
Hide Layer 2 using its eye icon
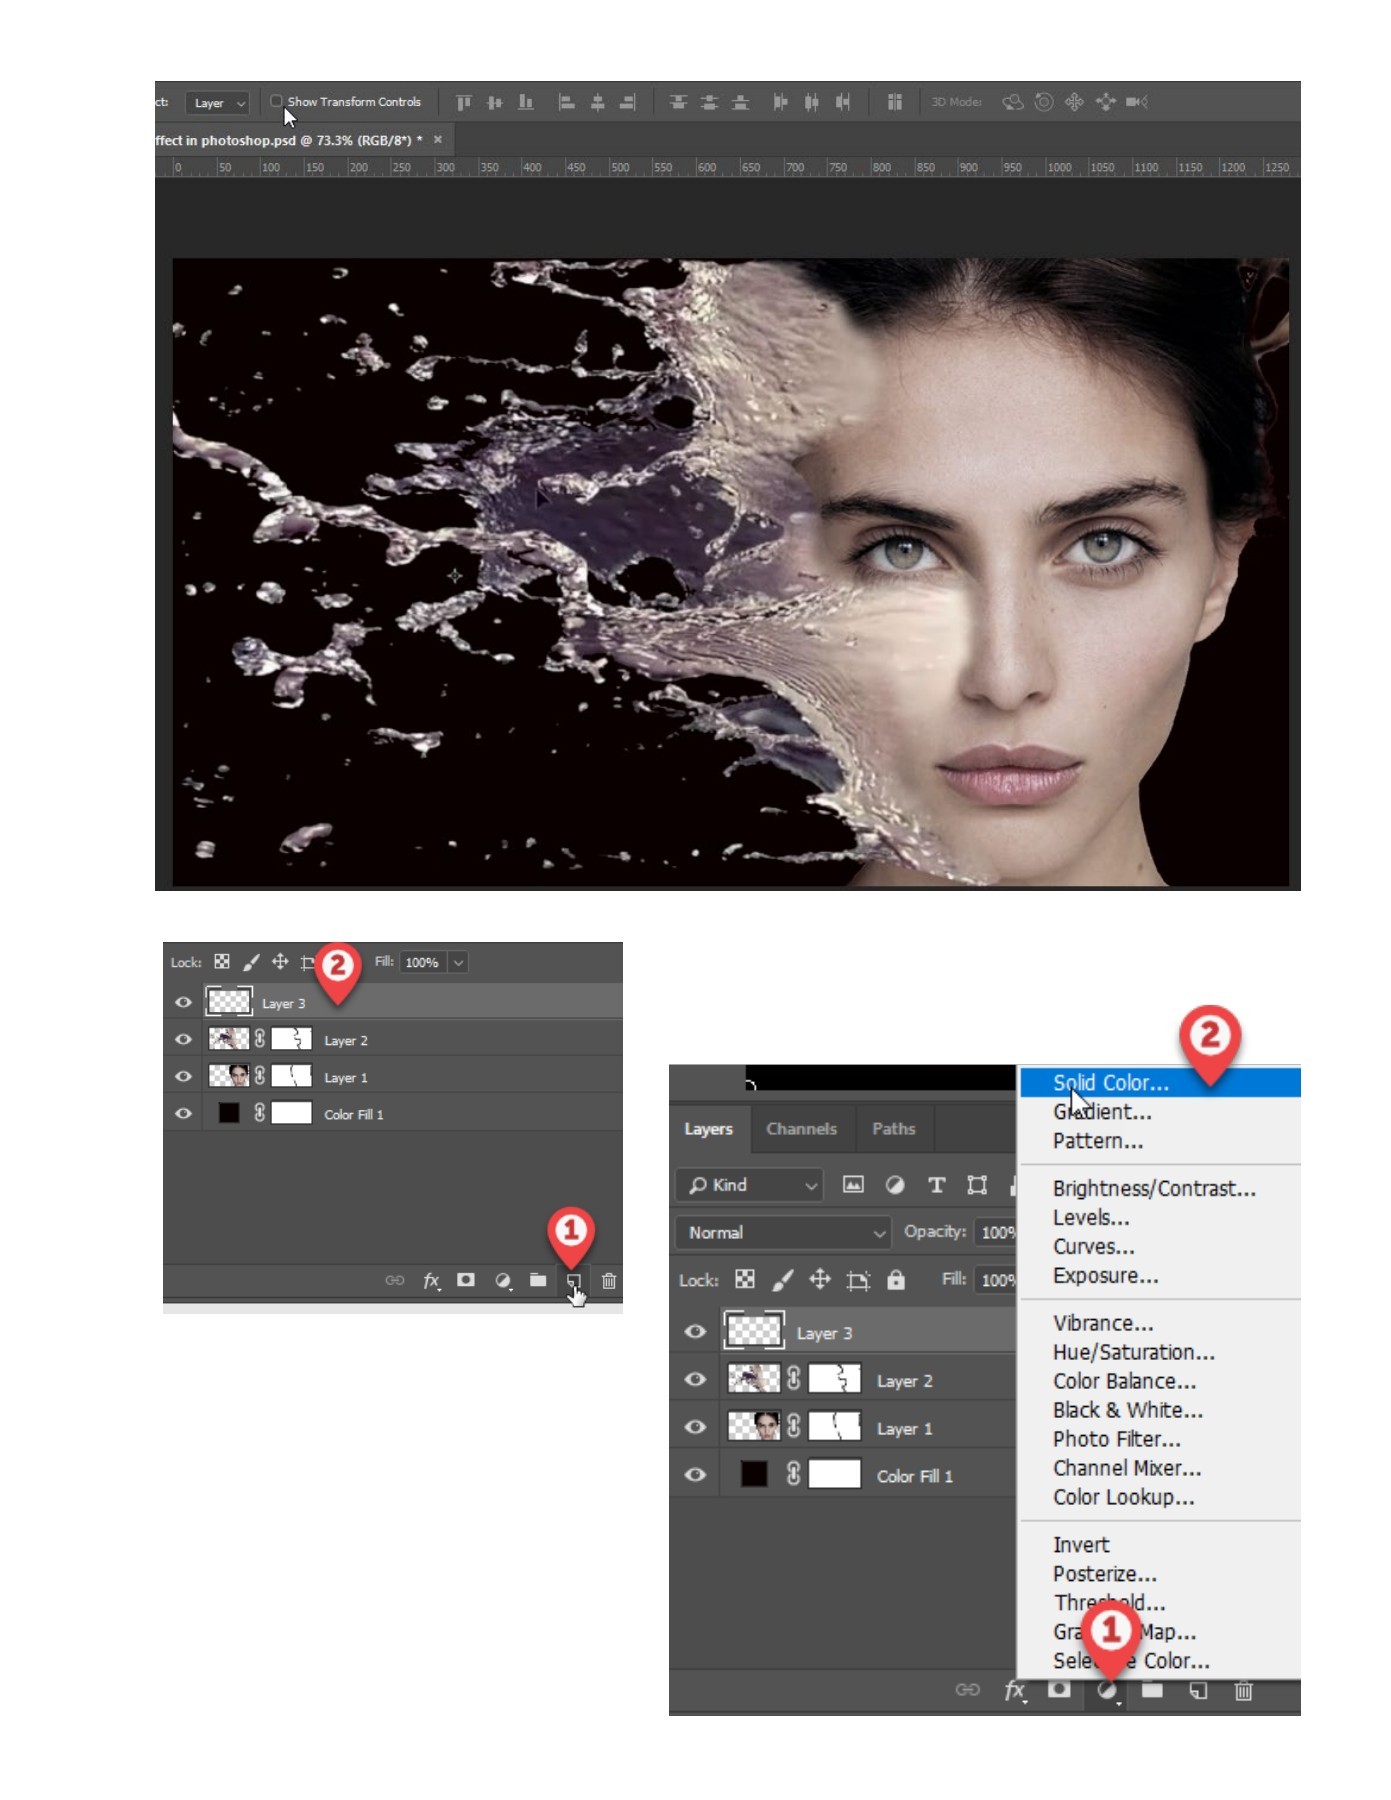(x=695, y=1380)
